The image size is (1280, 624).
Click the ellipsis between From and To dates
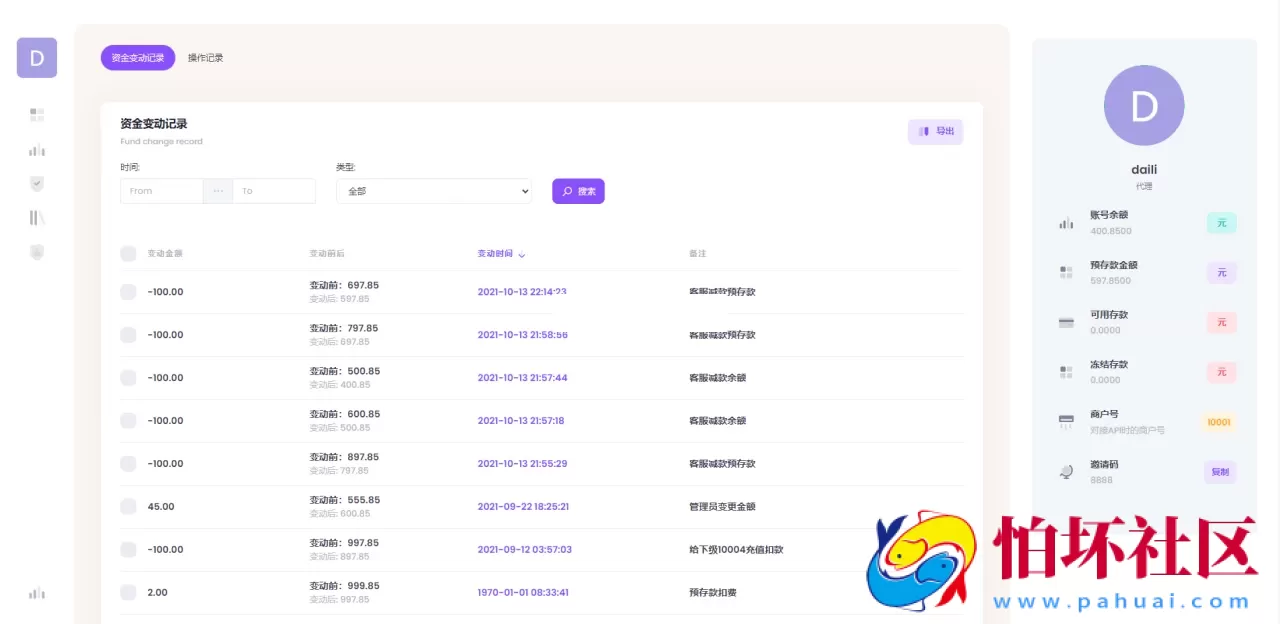click(218, 190)
